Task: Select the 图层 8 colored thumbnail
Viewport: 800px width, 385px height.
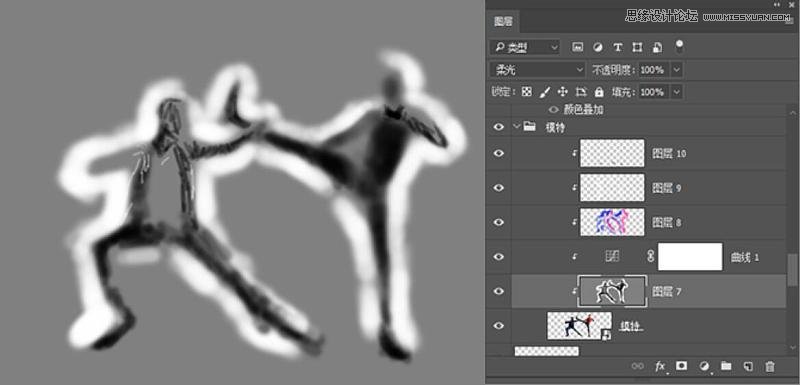Action: pos(612,222)
